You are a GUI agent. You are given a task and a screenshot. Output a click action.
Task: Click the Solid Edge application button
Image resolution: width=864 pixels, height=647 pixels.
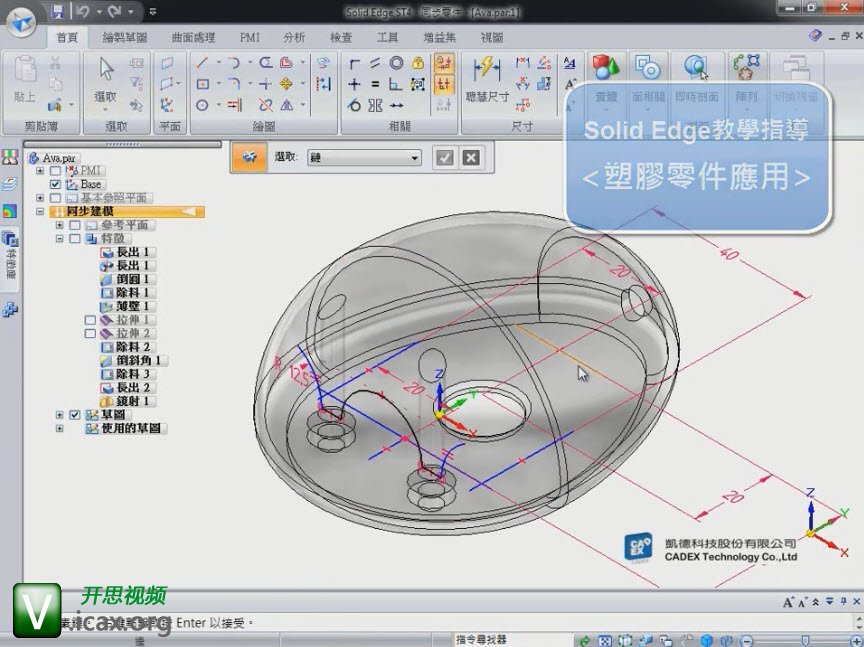[x=21, y=19]
